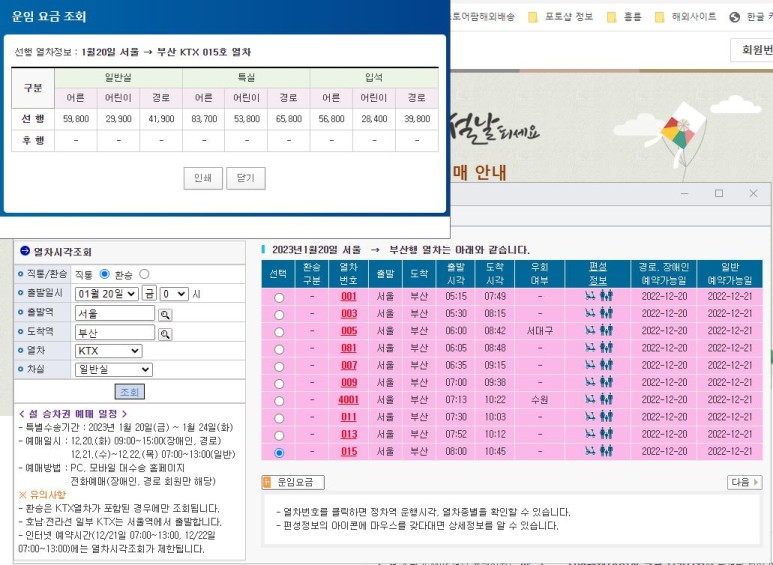
Task: Click the 편성정보 icon in train 015 row
Action: 598,451
